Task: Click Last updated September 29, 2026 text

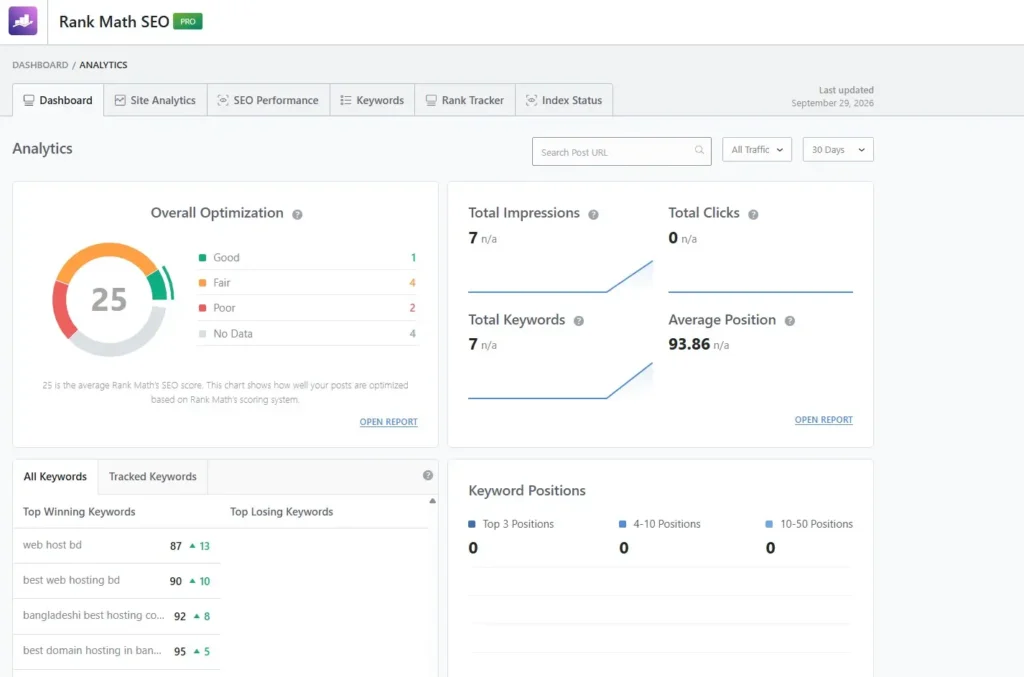Action: coord(833,97)
